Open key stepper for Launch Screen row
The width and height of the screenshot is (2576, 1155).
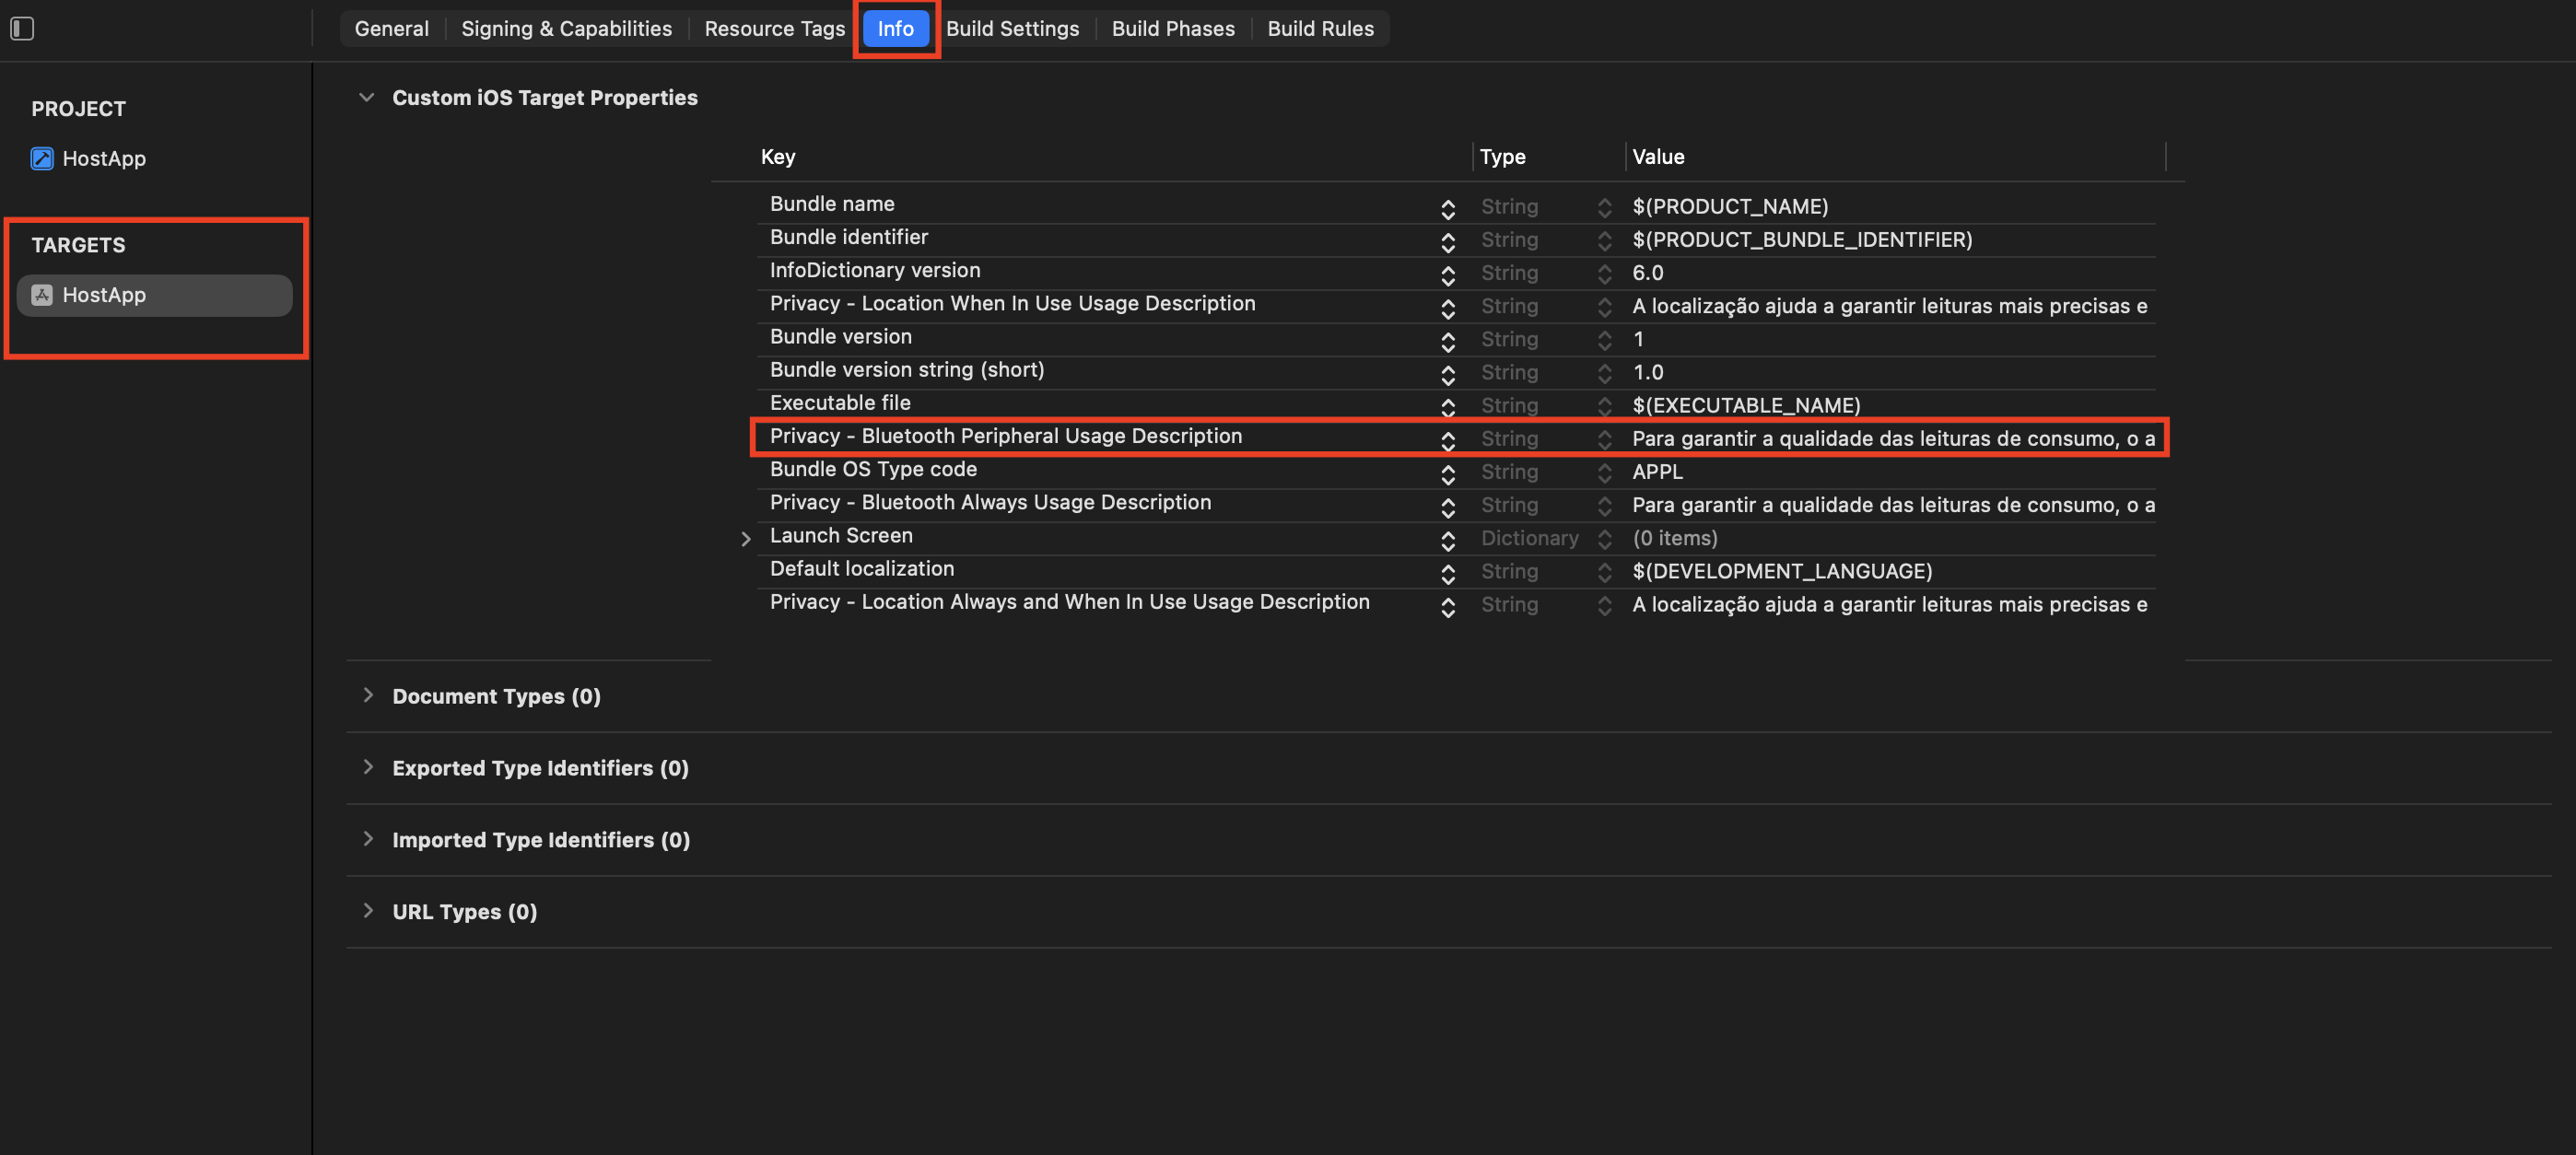point(1447,540)
